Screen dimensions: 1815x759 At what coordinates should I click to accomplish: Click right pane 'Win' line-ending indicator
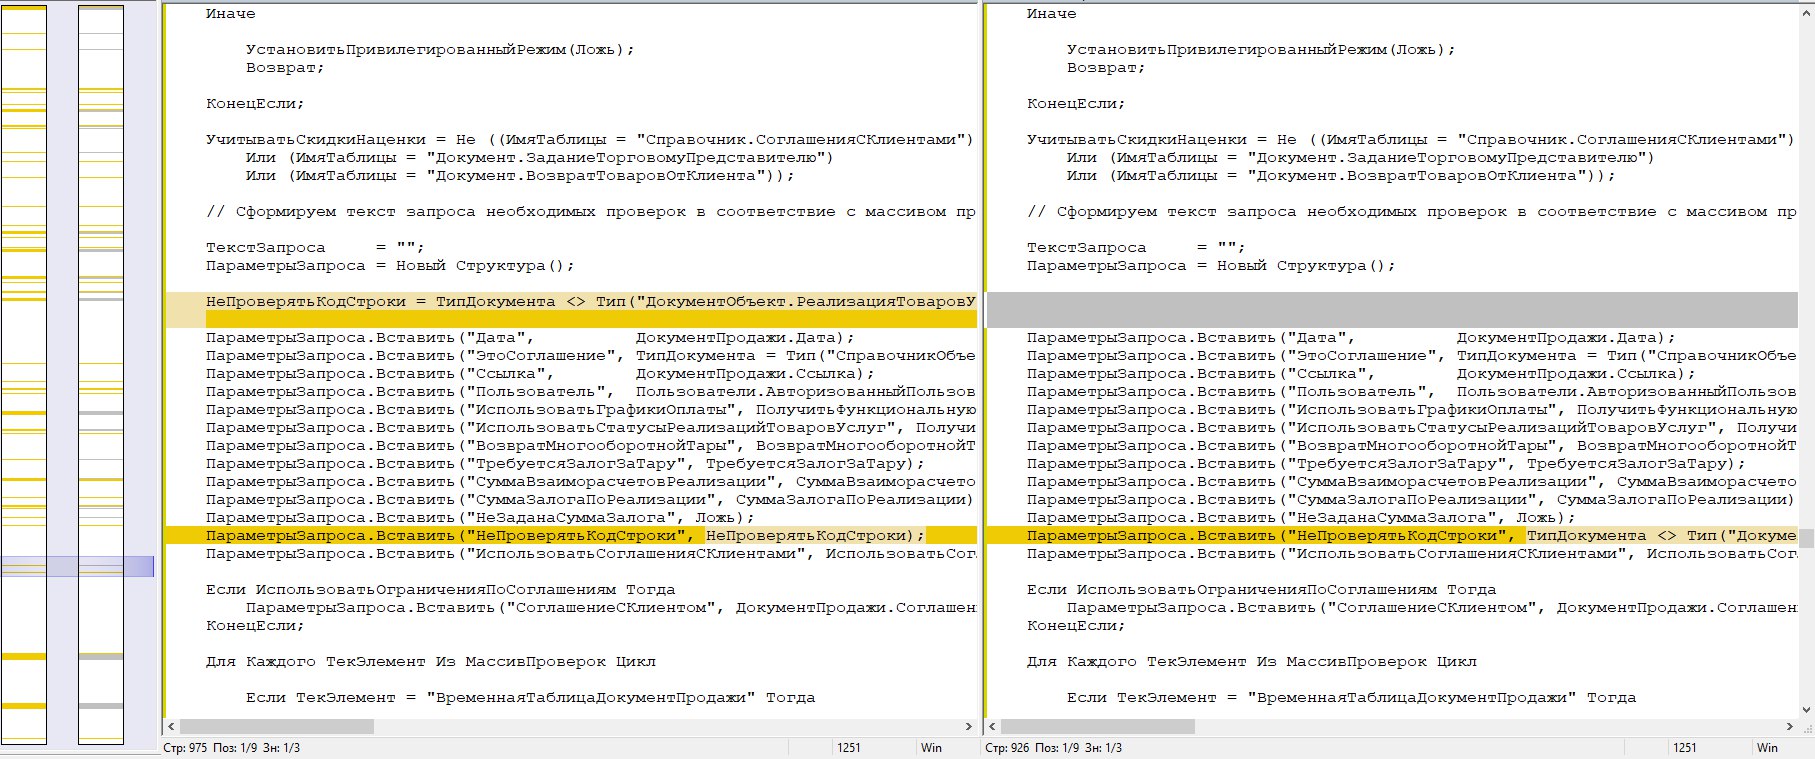(x=1768, y=748)
